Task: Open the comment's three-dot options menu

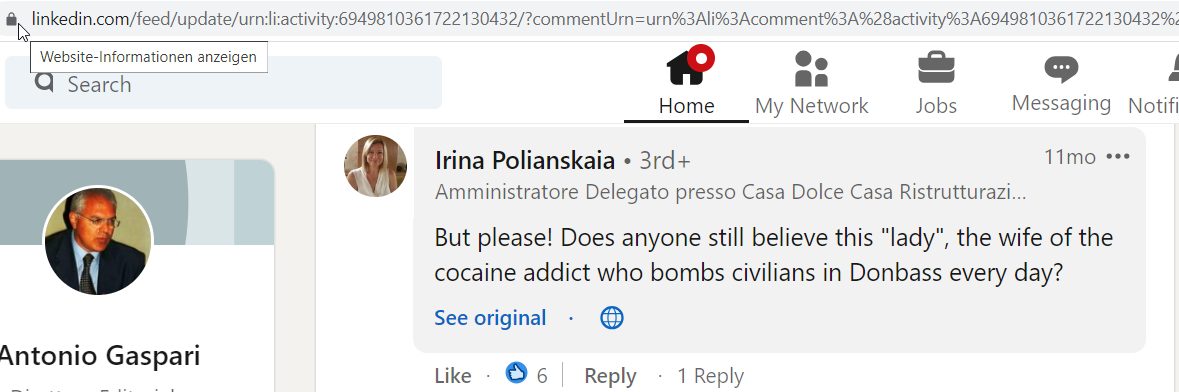Action: (1118, 157)
